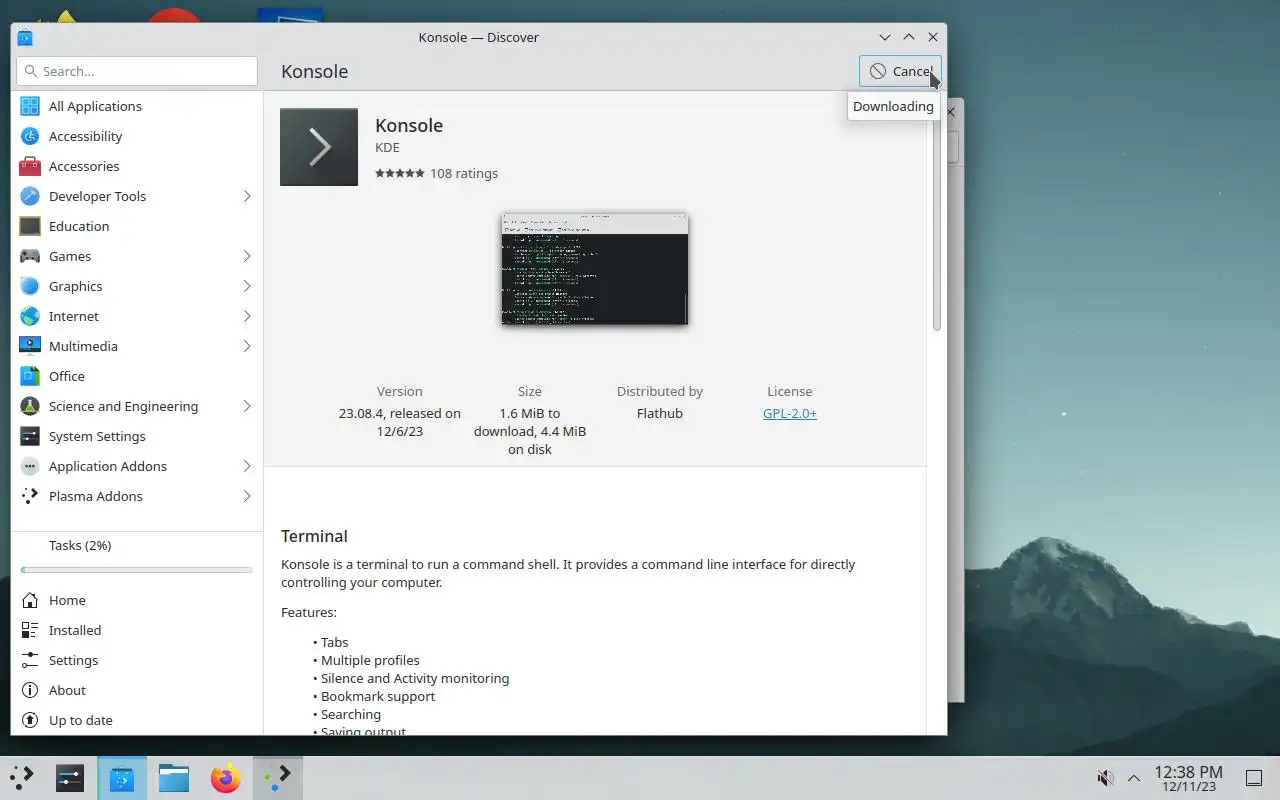Expand the Science and Engineering arrow
The height and width of the screenshot is (800, 1280).
[247, 406]
